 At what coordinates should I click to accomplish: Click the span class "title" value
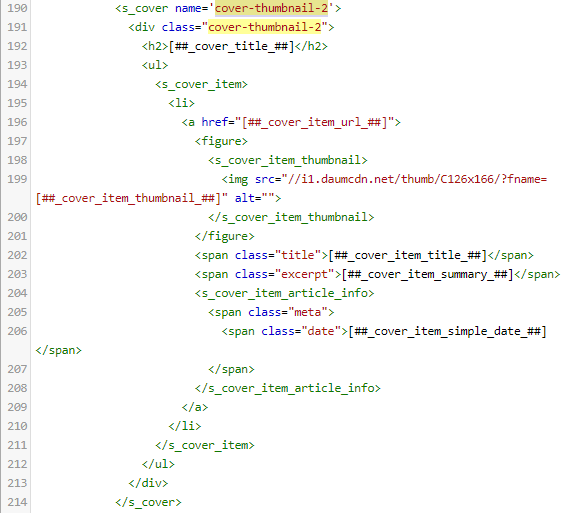[x=298, y=255]
